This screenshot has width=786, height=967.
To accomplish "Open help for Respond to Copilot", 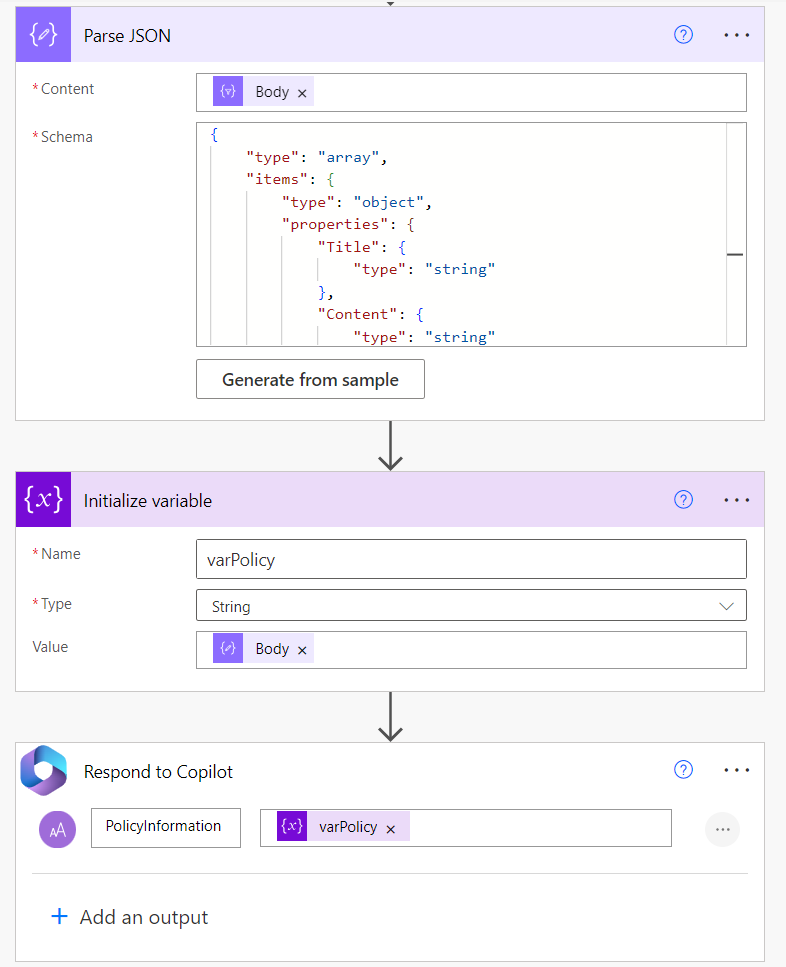I will (683, 770).
